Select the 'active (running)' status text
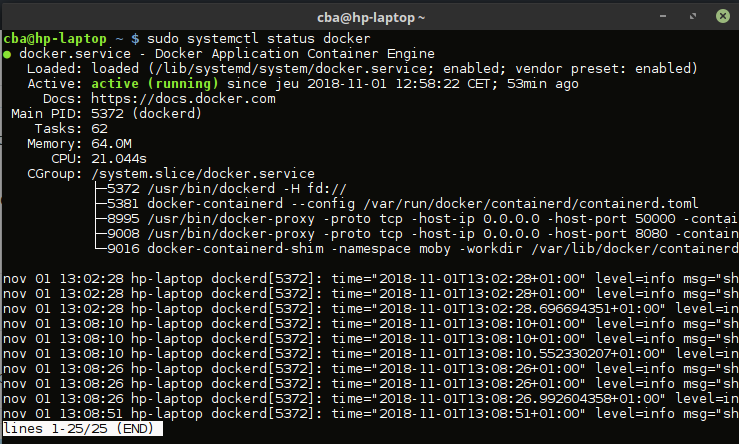739x444 pixels. pyautogui.click(x=155, y=84)
